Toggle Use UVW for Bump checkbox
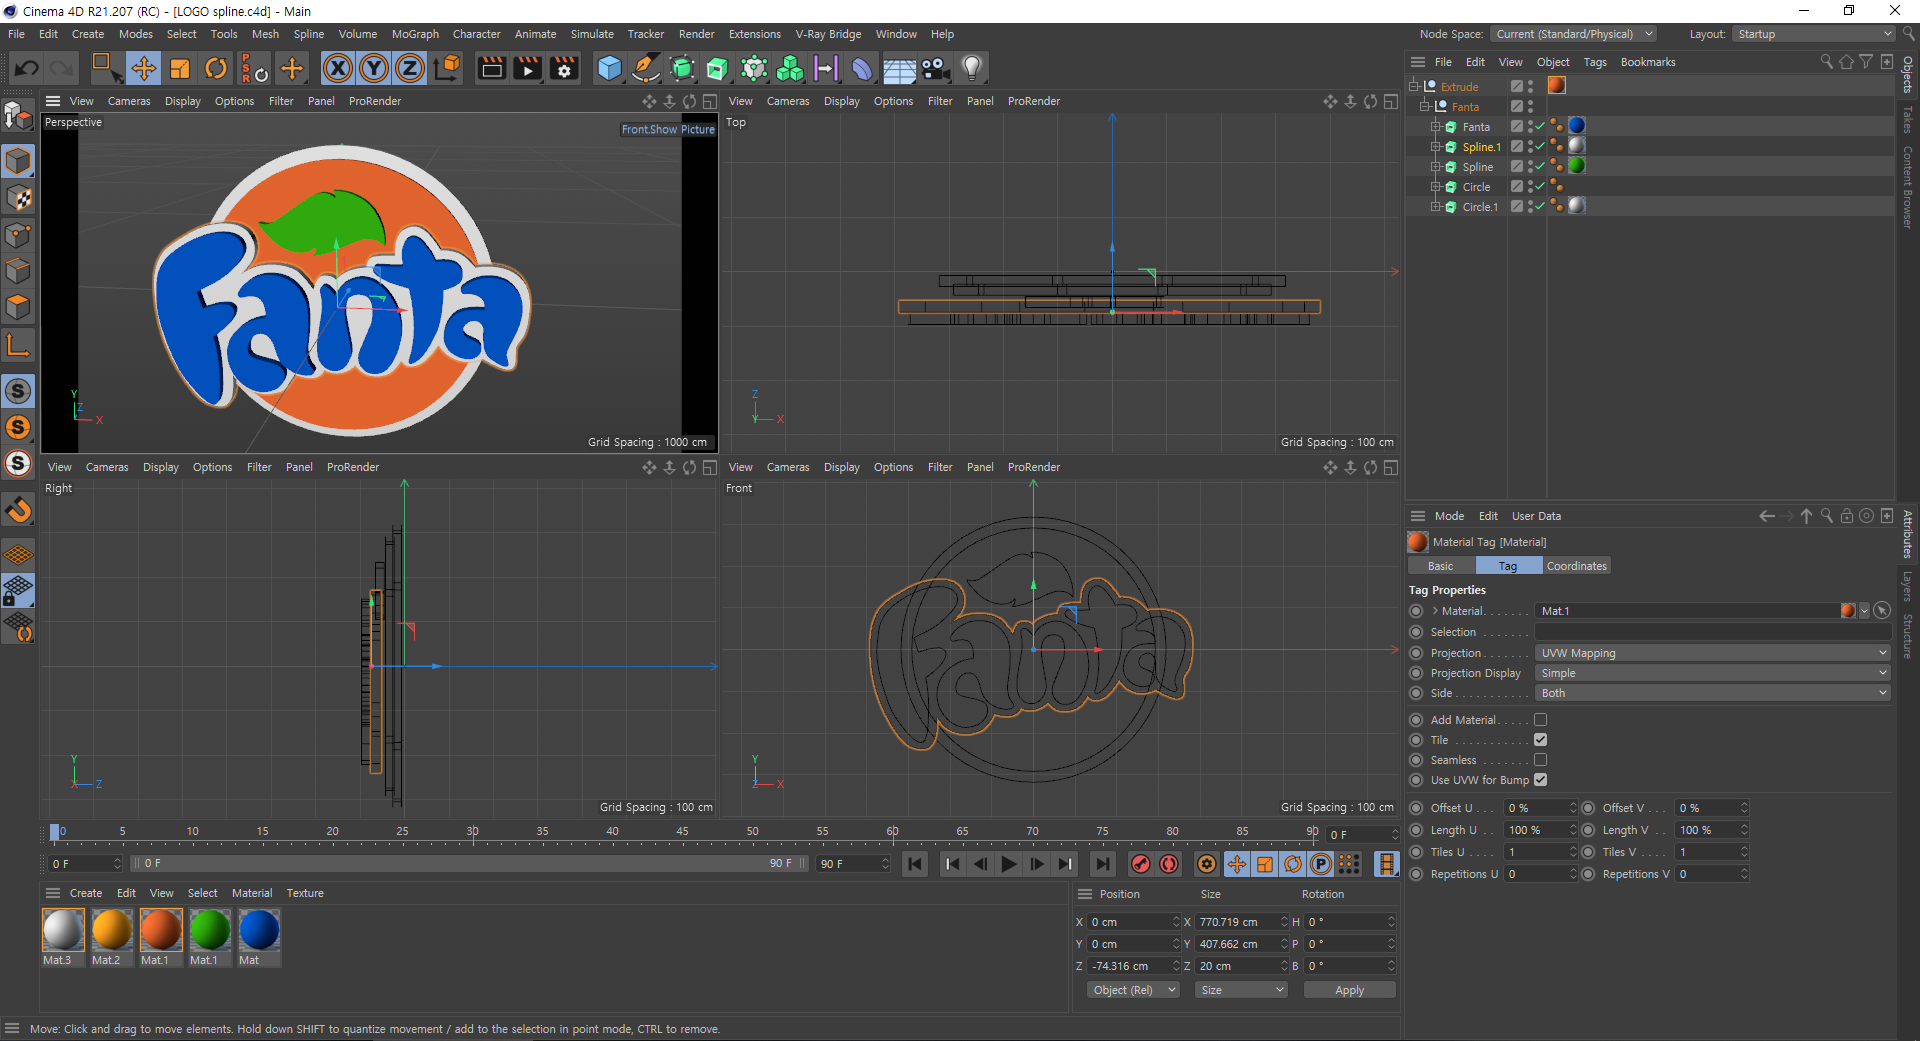Viewport: 1920px width, 1041px height. [1540, 780]
